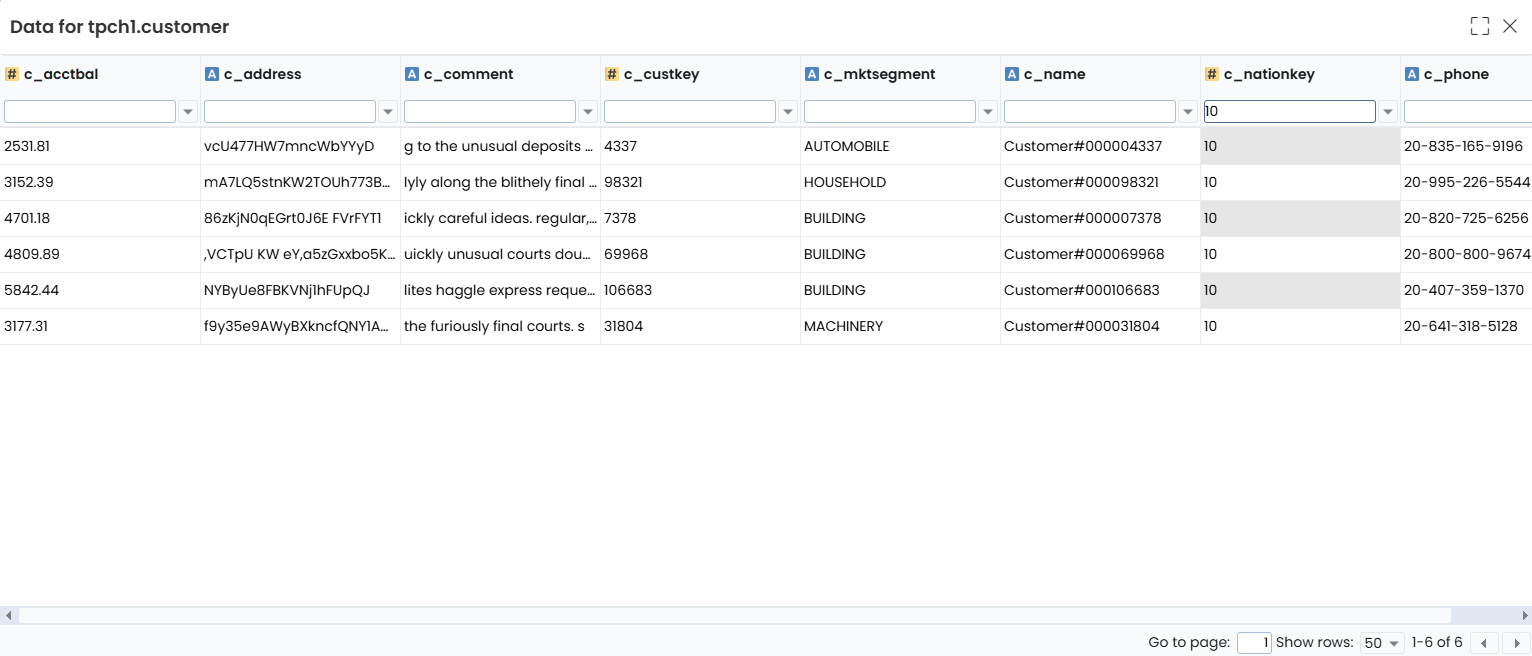Click text type icon of c_address

point(212,74)
